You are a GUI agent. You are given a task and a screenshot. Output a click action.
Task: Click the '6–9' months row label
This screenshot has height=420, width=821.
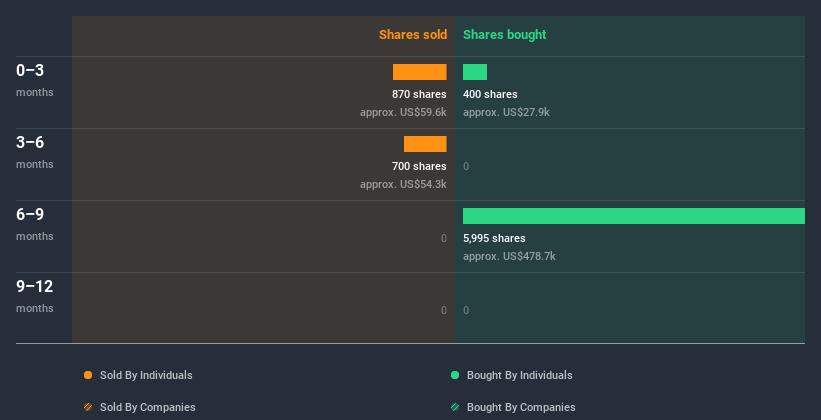(30, 214)
